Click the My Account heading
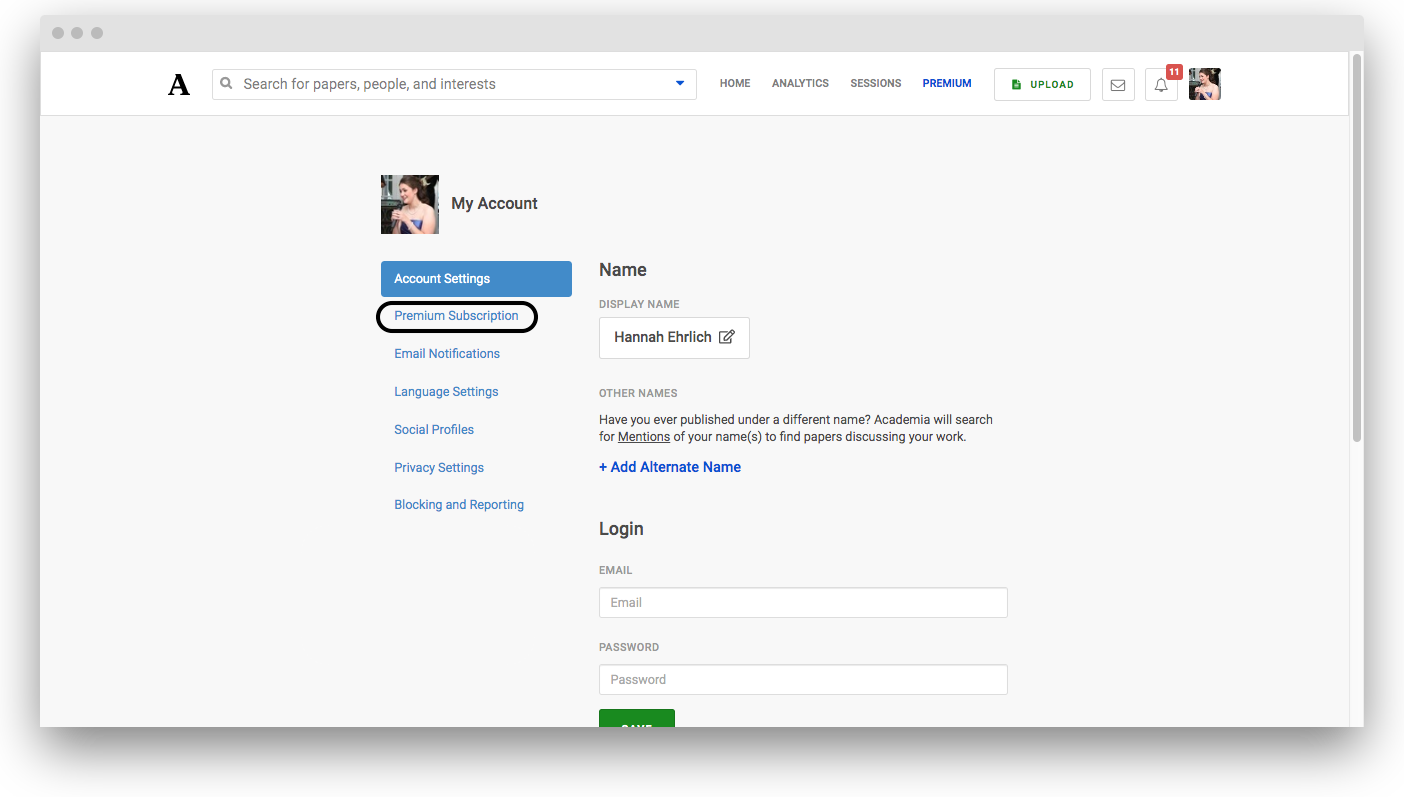1404x797 pixels. point(494,204)
